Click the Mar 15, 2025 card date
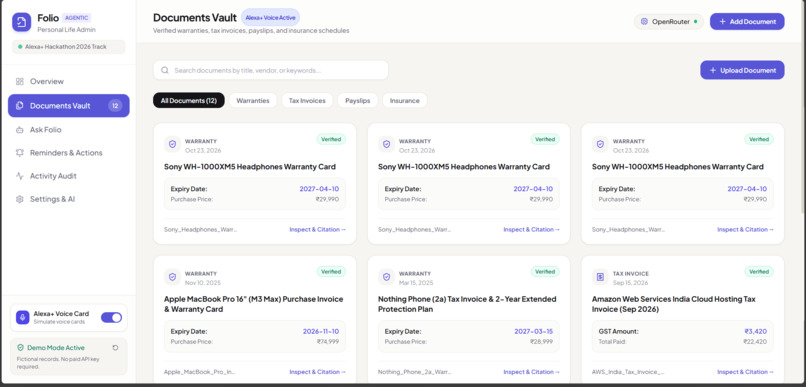The height and width of the screenshot is (387, 806). [416, 283]
